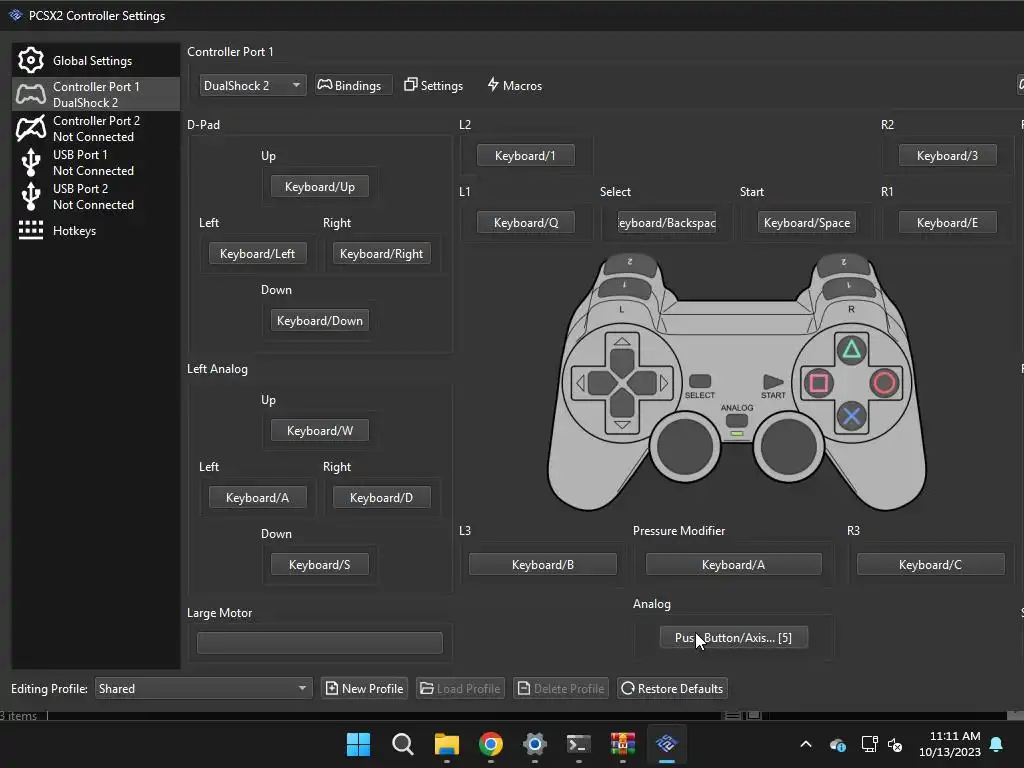Switch to the Macros tab
Screen dimensions: 1024x768
click(515, 86)
